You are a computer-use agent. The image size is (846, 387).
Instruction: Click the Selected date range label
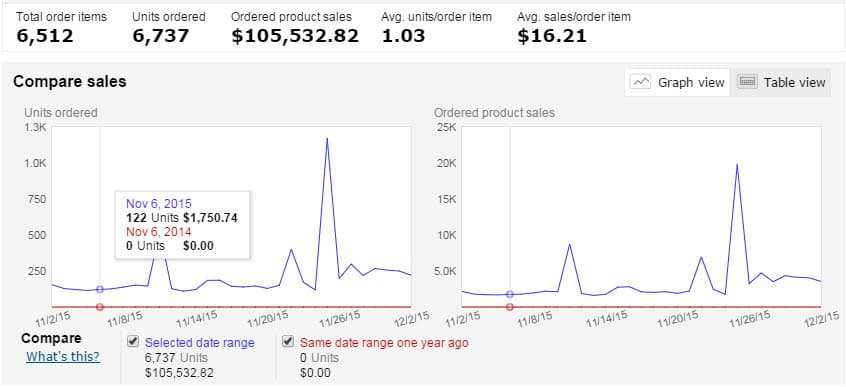click(200, 343)
